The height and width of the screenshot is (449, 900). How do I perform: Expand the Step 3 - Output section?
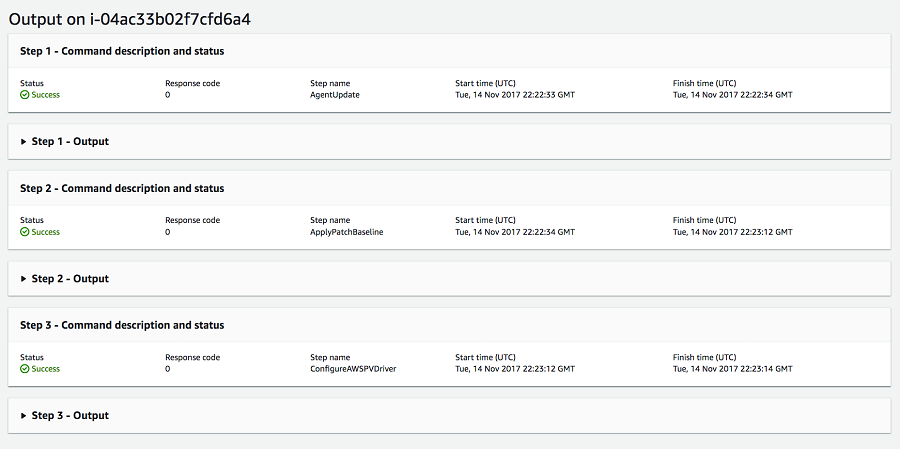click(24, 416)
